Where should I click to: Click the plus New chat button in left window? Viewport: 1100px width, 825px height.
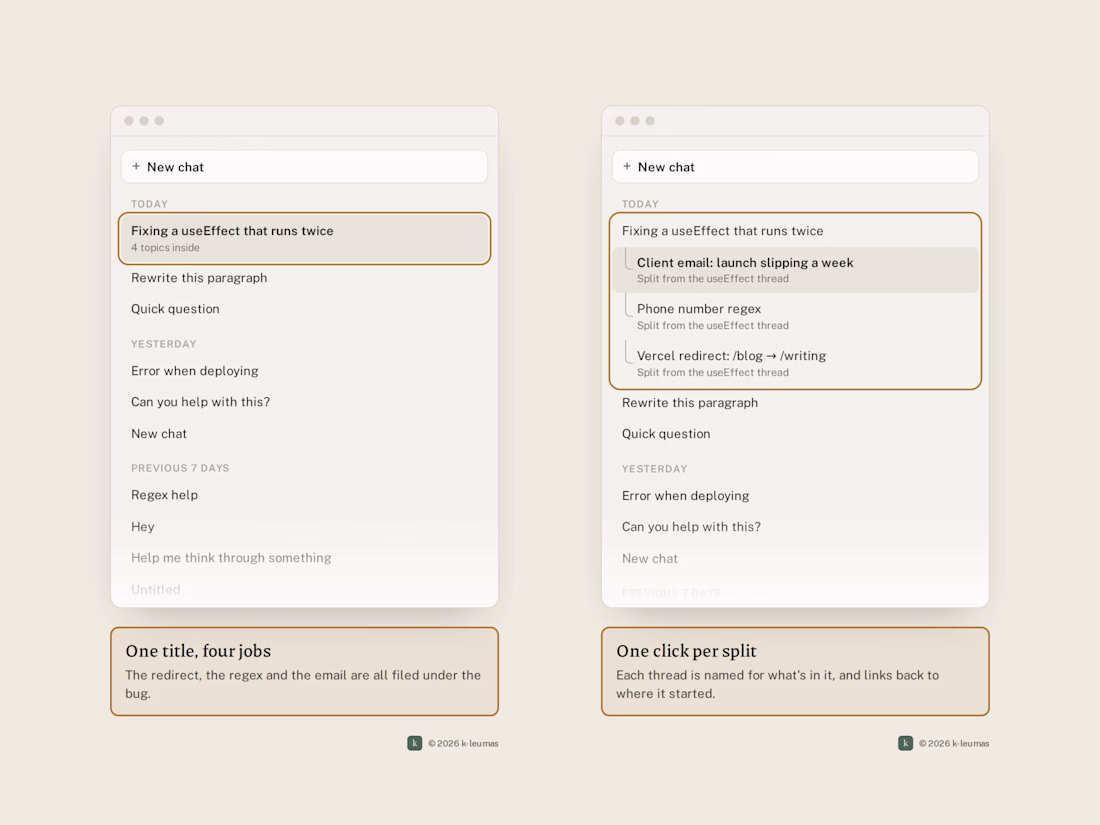(x=304, y=167)
